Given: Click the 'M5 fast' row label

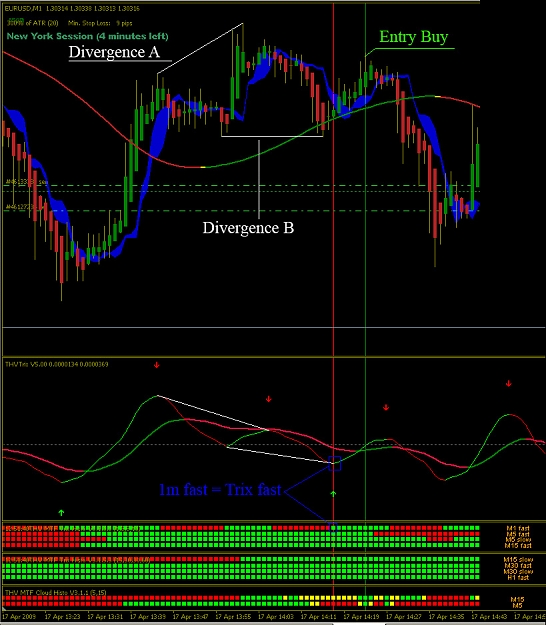Looking at the screenshot, I should [x=518, y=534].
